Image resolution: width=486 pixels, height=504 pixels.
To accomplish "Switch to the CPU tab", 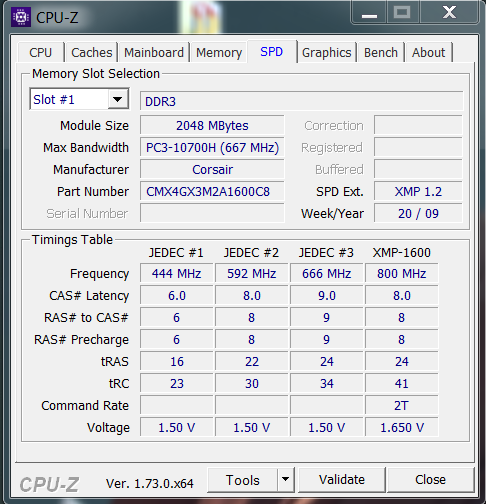I will tap(41, 52).
